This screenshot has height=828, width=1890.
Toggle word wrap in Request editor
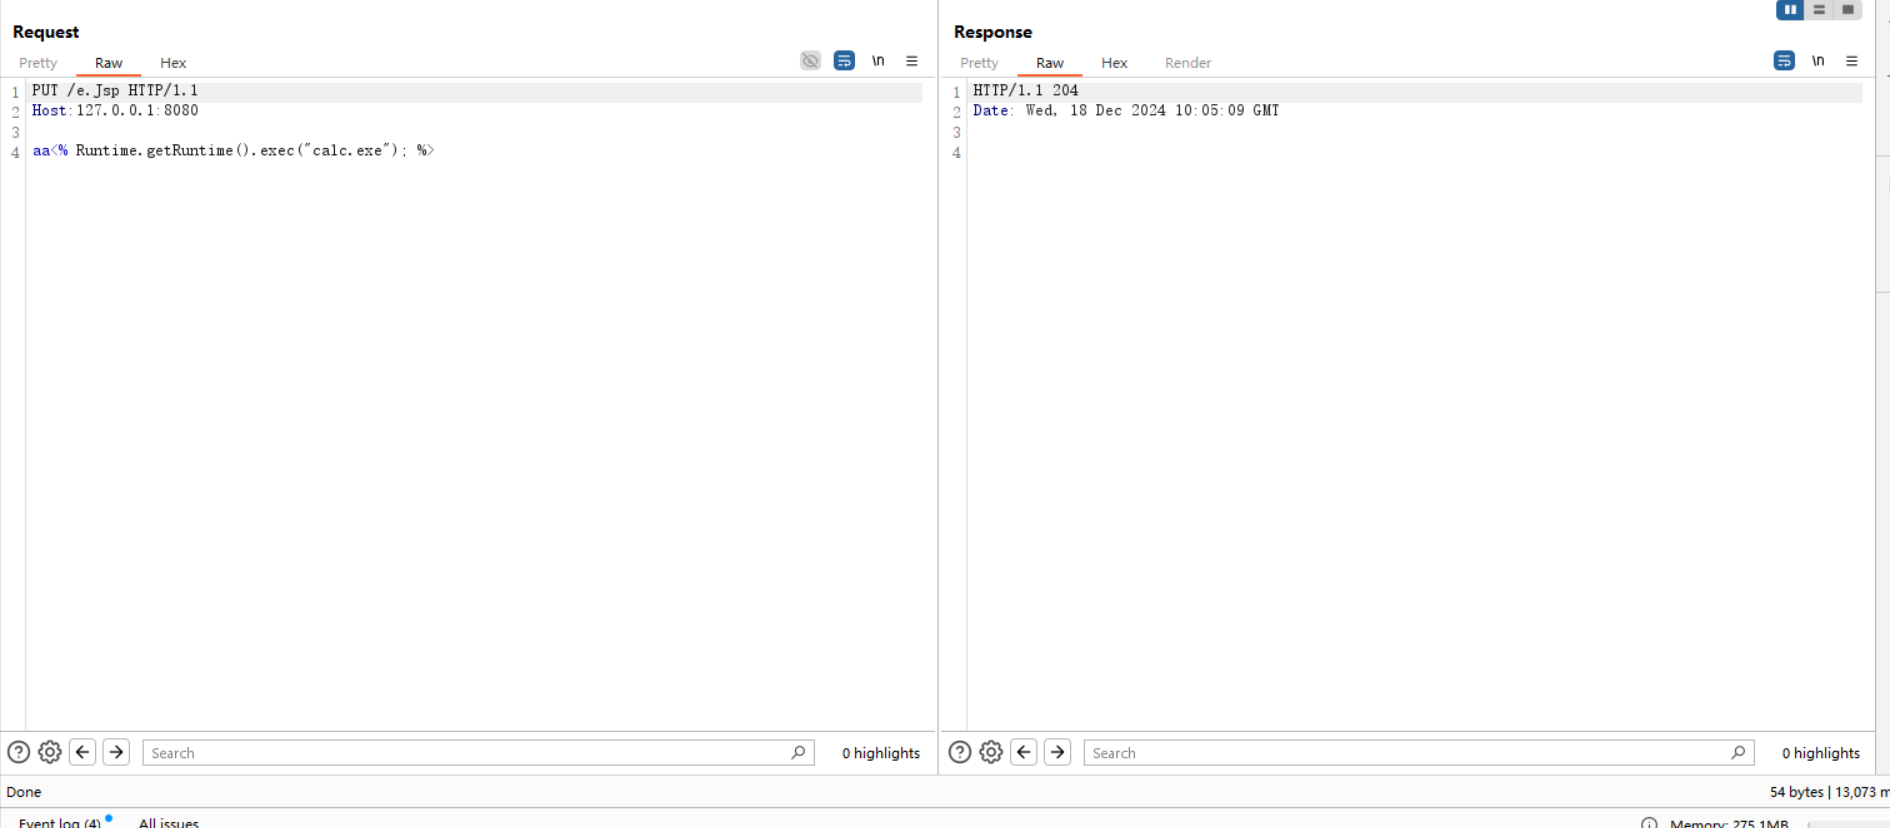click(844, 61)
